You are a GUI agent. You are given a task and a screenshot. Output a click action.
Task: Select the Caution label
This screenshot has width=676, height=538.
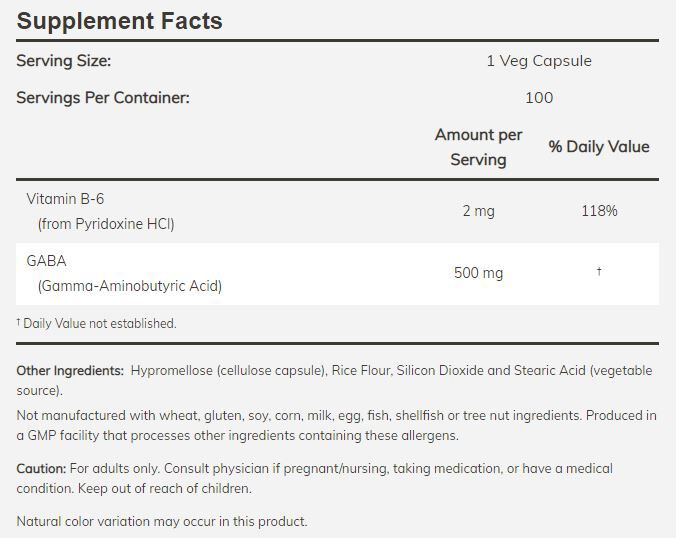[41, 469]
